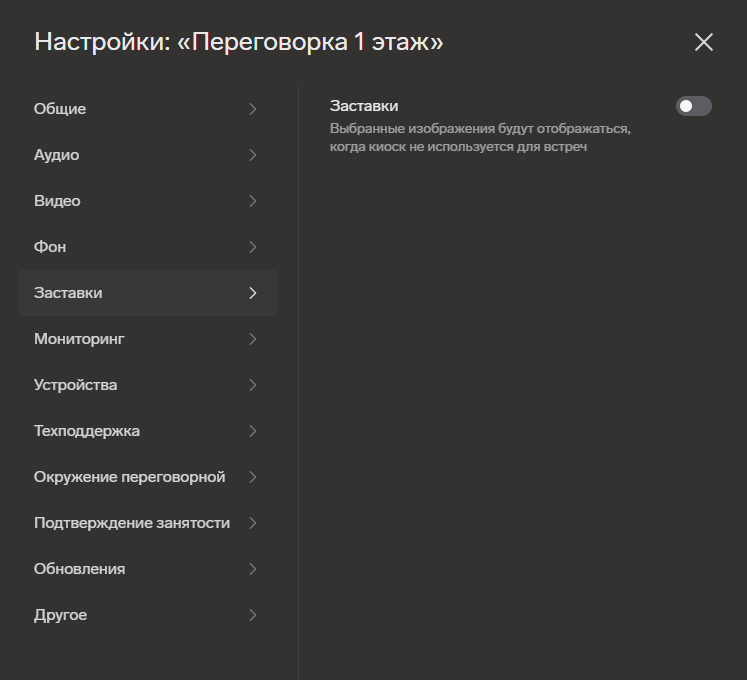This screenshot has width=747, height=680.
Task: Switch to the Устройства settings
Action: 75,385
